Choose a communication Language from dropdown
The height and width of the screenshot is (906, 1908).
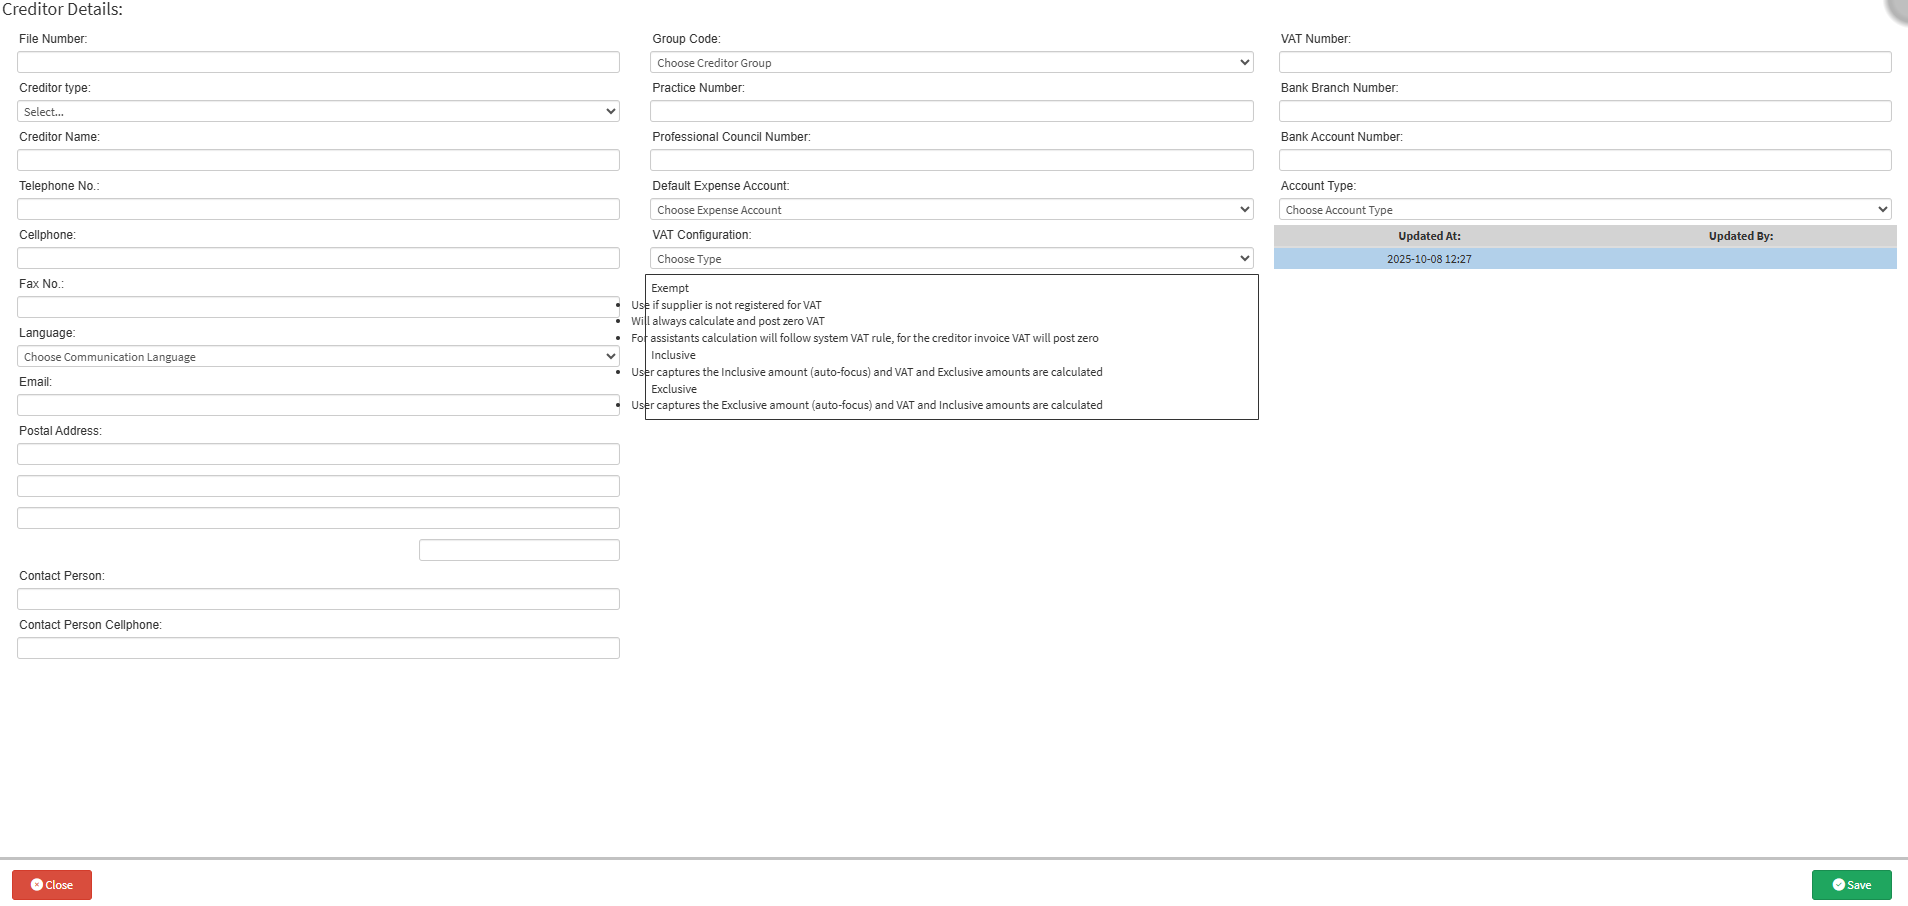point(318,357)
